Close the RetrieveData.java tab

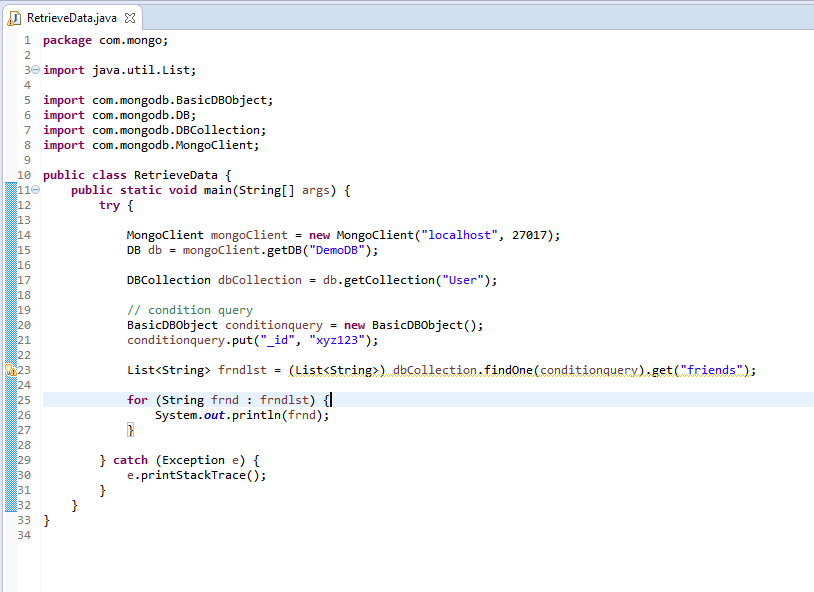point(130,18)
